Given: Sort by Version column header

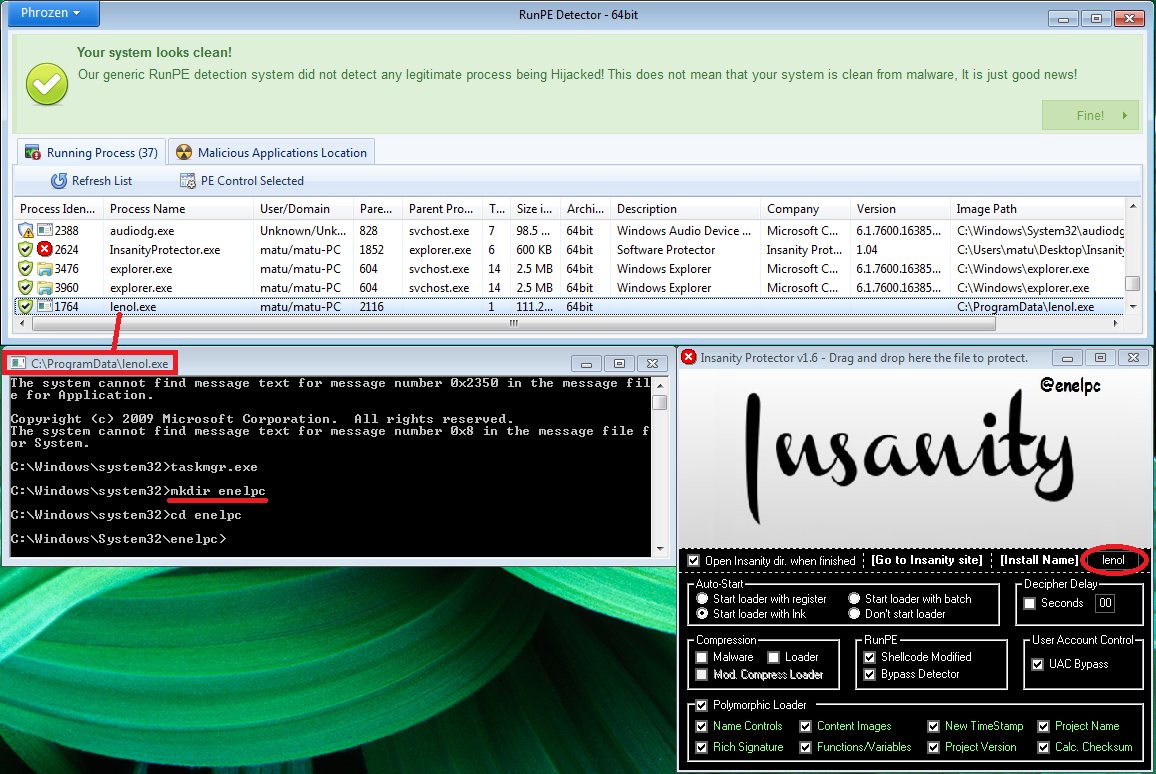Looking at the screenshot, I should [x=900, y=209].
